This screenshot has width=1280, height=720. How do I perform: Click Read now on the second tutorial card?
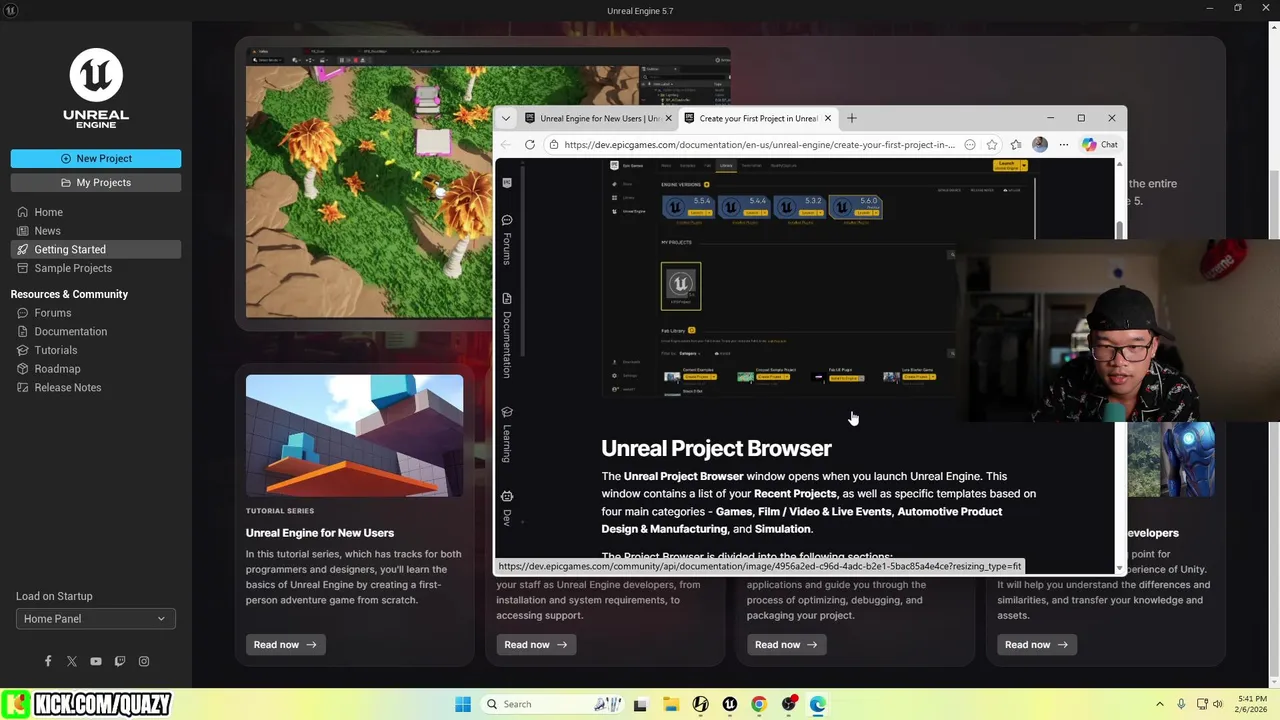pos(536,645)
